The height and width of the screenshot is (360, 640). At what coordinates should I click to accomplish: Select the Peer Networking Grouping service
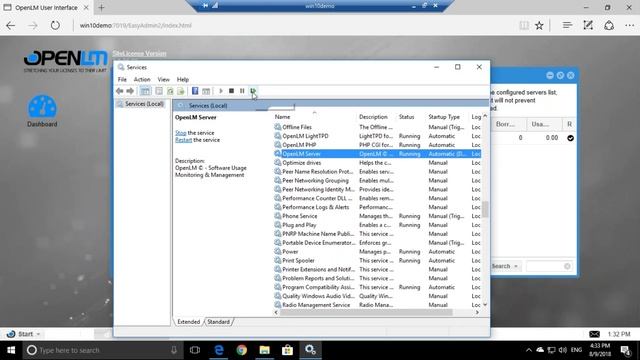pos(377,180)
